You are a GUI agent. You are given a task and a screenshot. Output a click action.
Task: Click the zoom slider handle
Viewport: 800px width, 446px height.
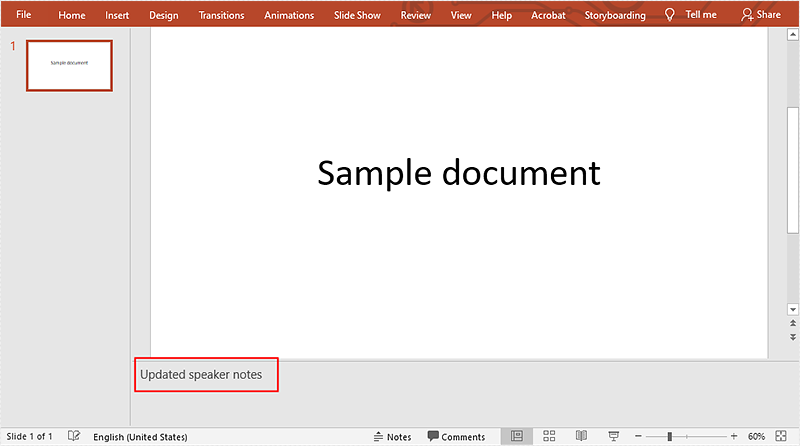669,436
